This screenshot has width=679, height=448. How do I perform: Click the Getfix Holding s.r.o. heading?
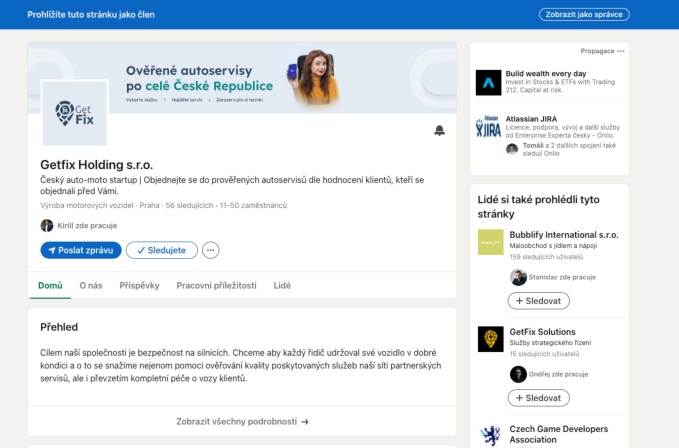click(x=97, y=164)
